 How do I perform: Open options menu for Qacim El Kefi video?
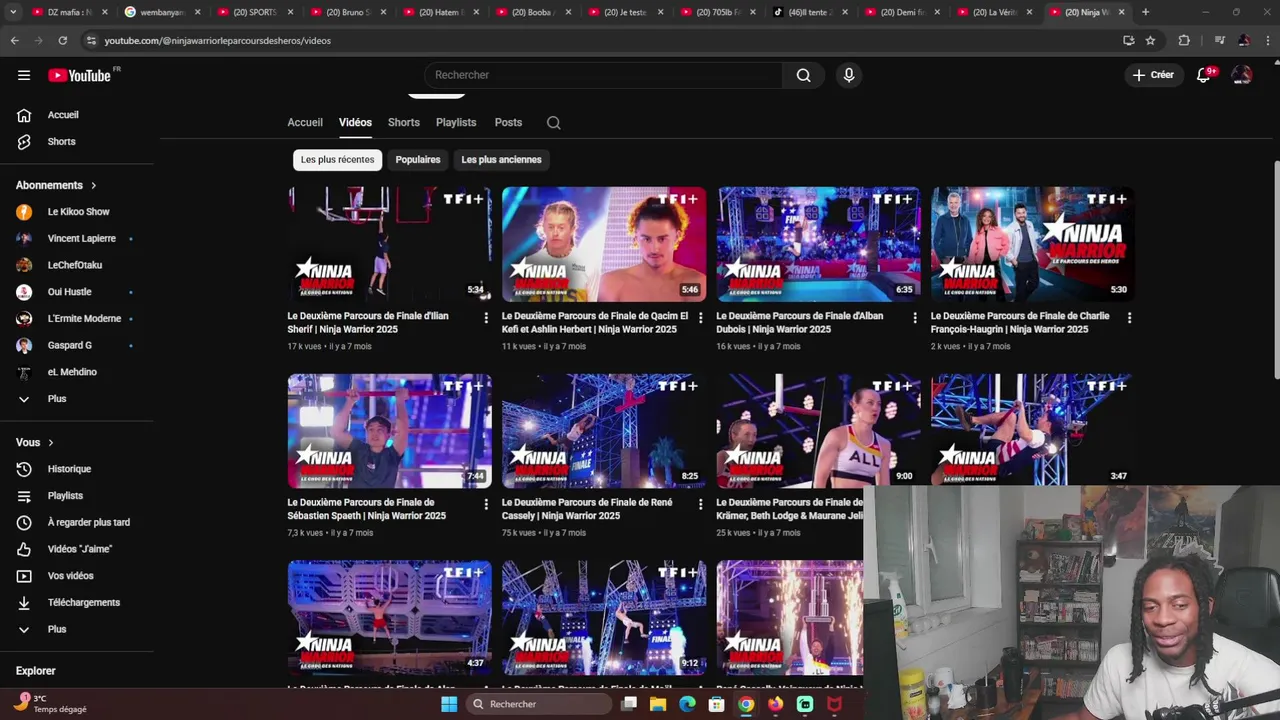700,318
